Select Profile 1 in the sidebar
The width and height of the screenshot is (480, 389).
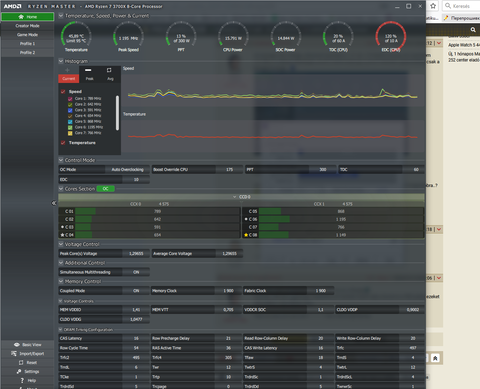click(x=27, y=44)
